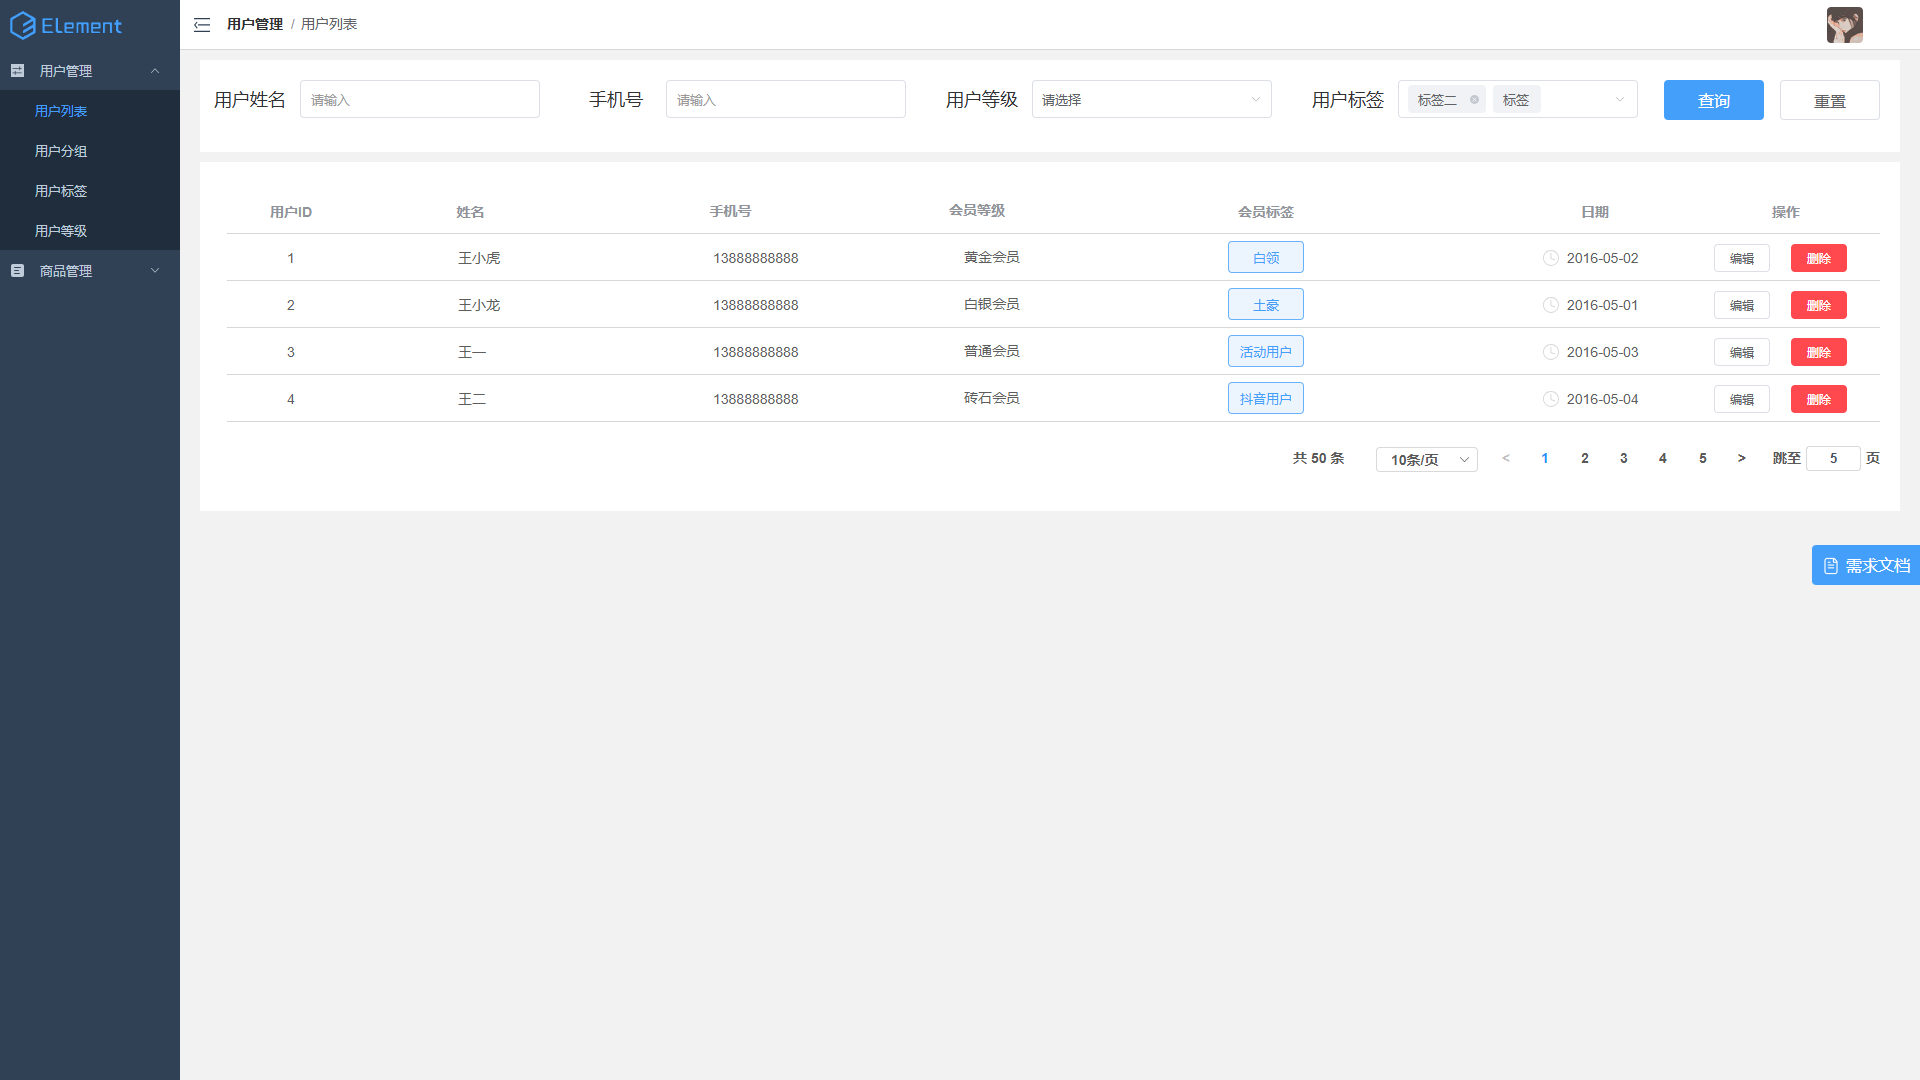Click the 用户管理 breadcrumb
This screenshot has width=1920, height=1080.
(255, 24)
